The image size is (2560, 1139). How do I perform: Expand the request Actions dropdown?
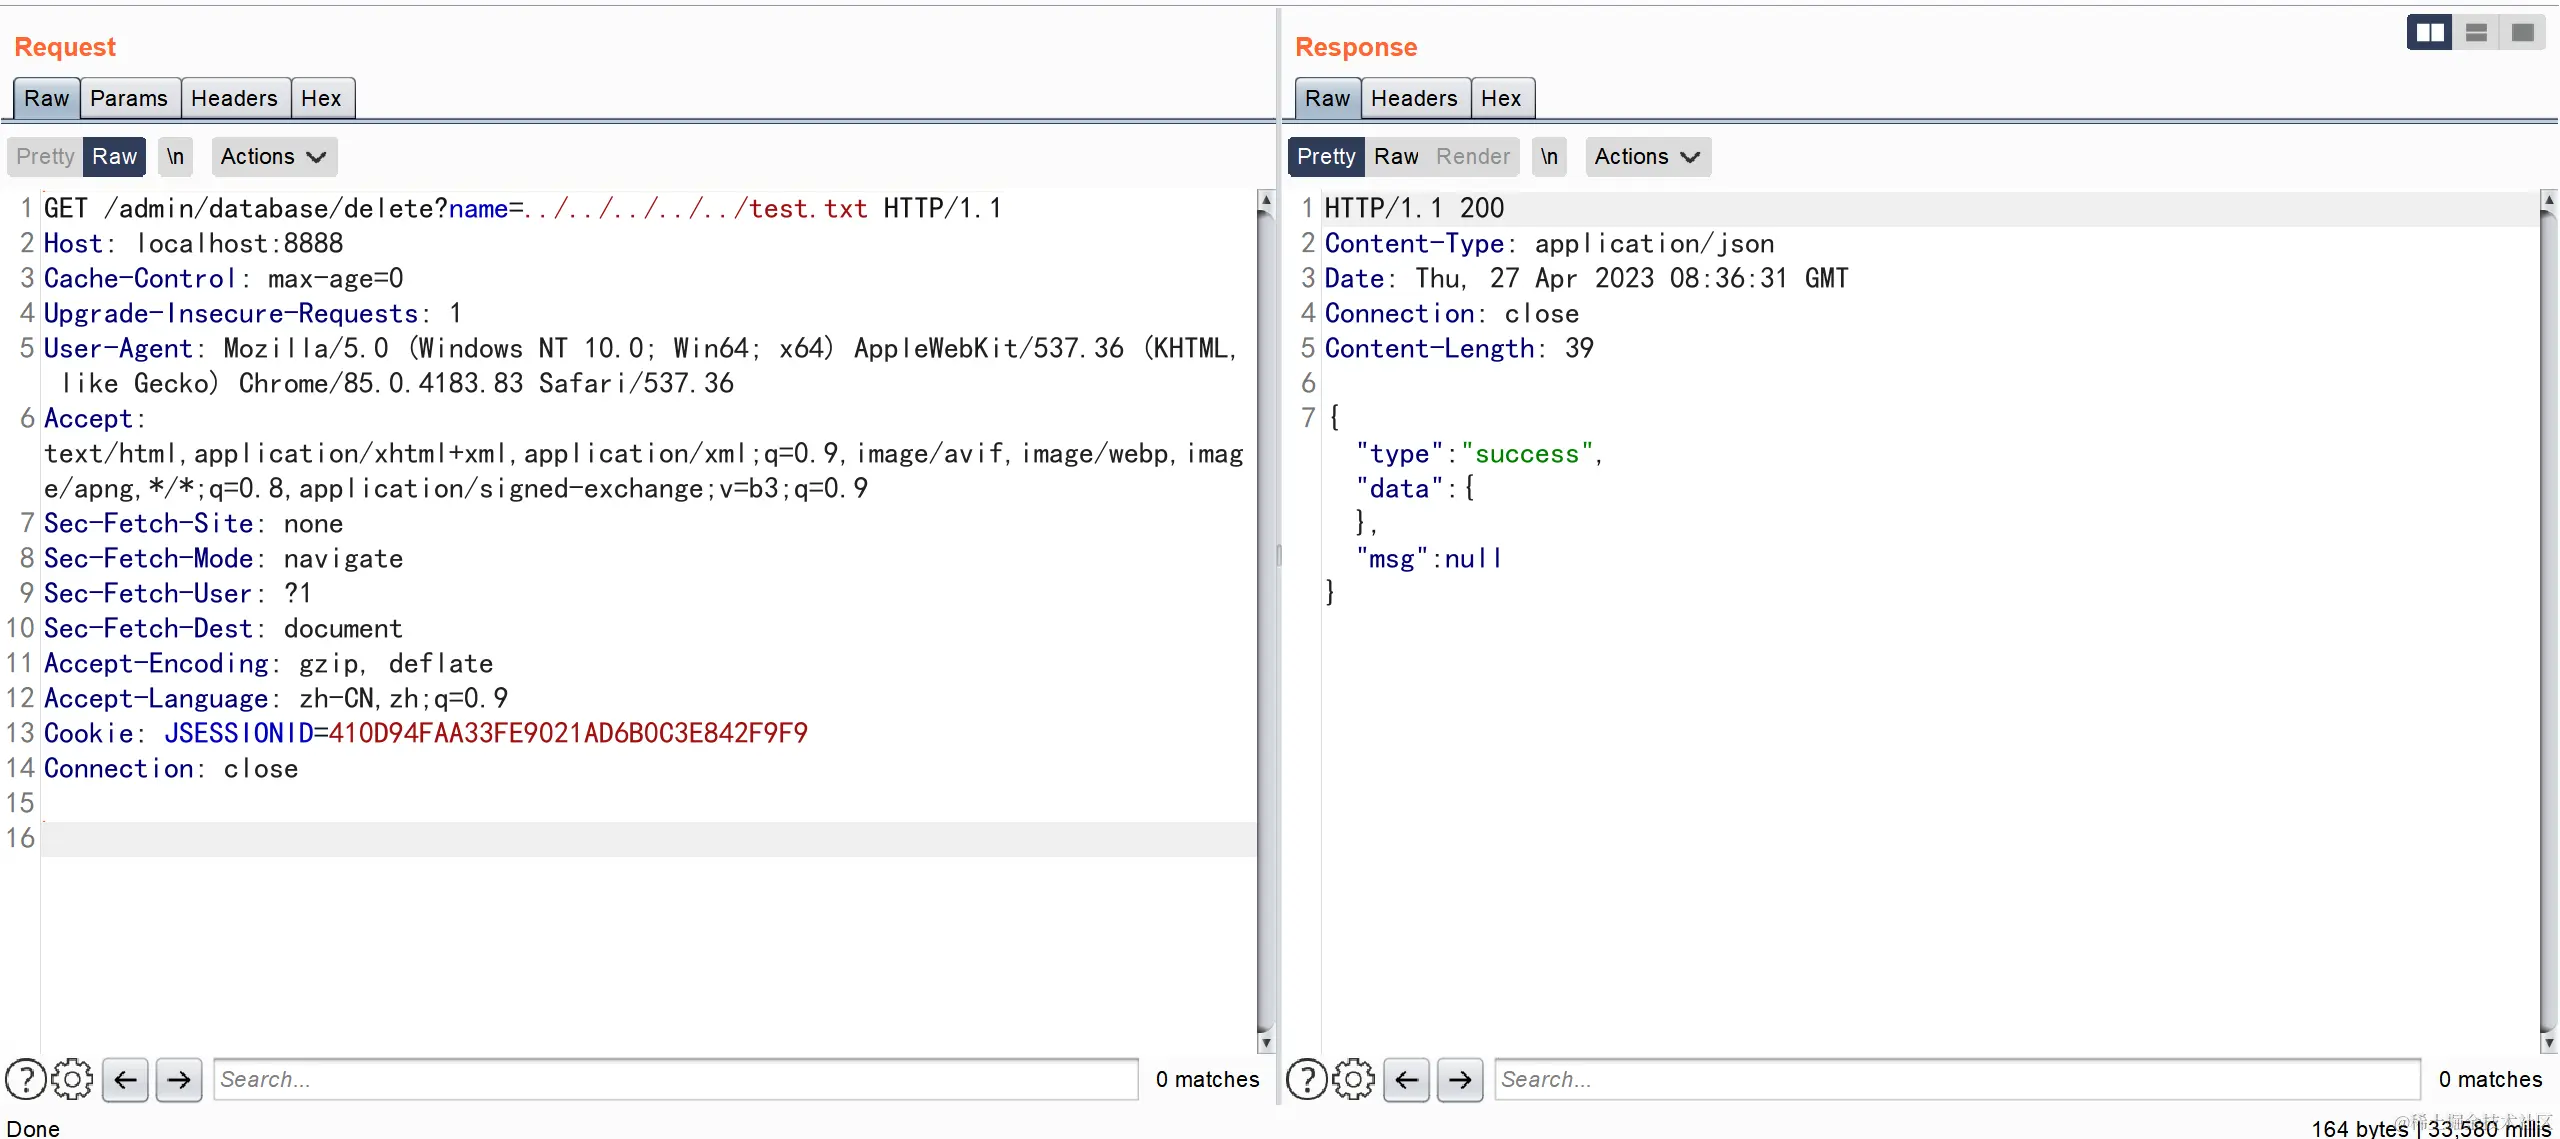pyautogui.click(x=273, y=157)
